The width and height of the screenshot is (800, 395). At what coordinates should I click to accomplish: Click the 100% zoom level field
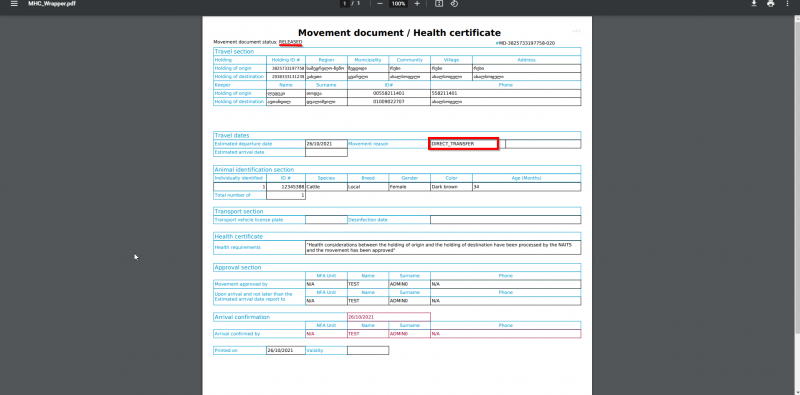coord(398,4)
